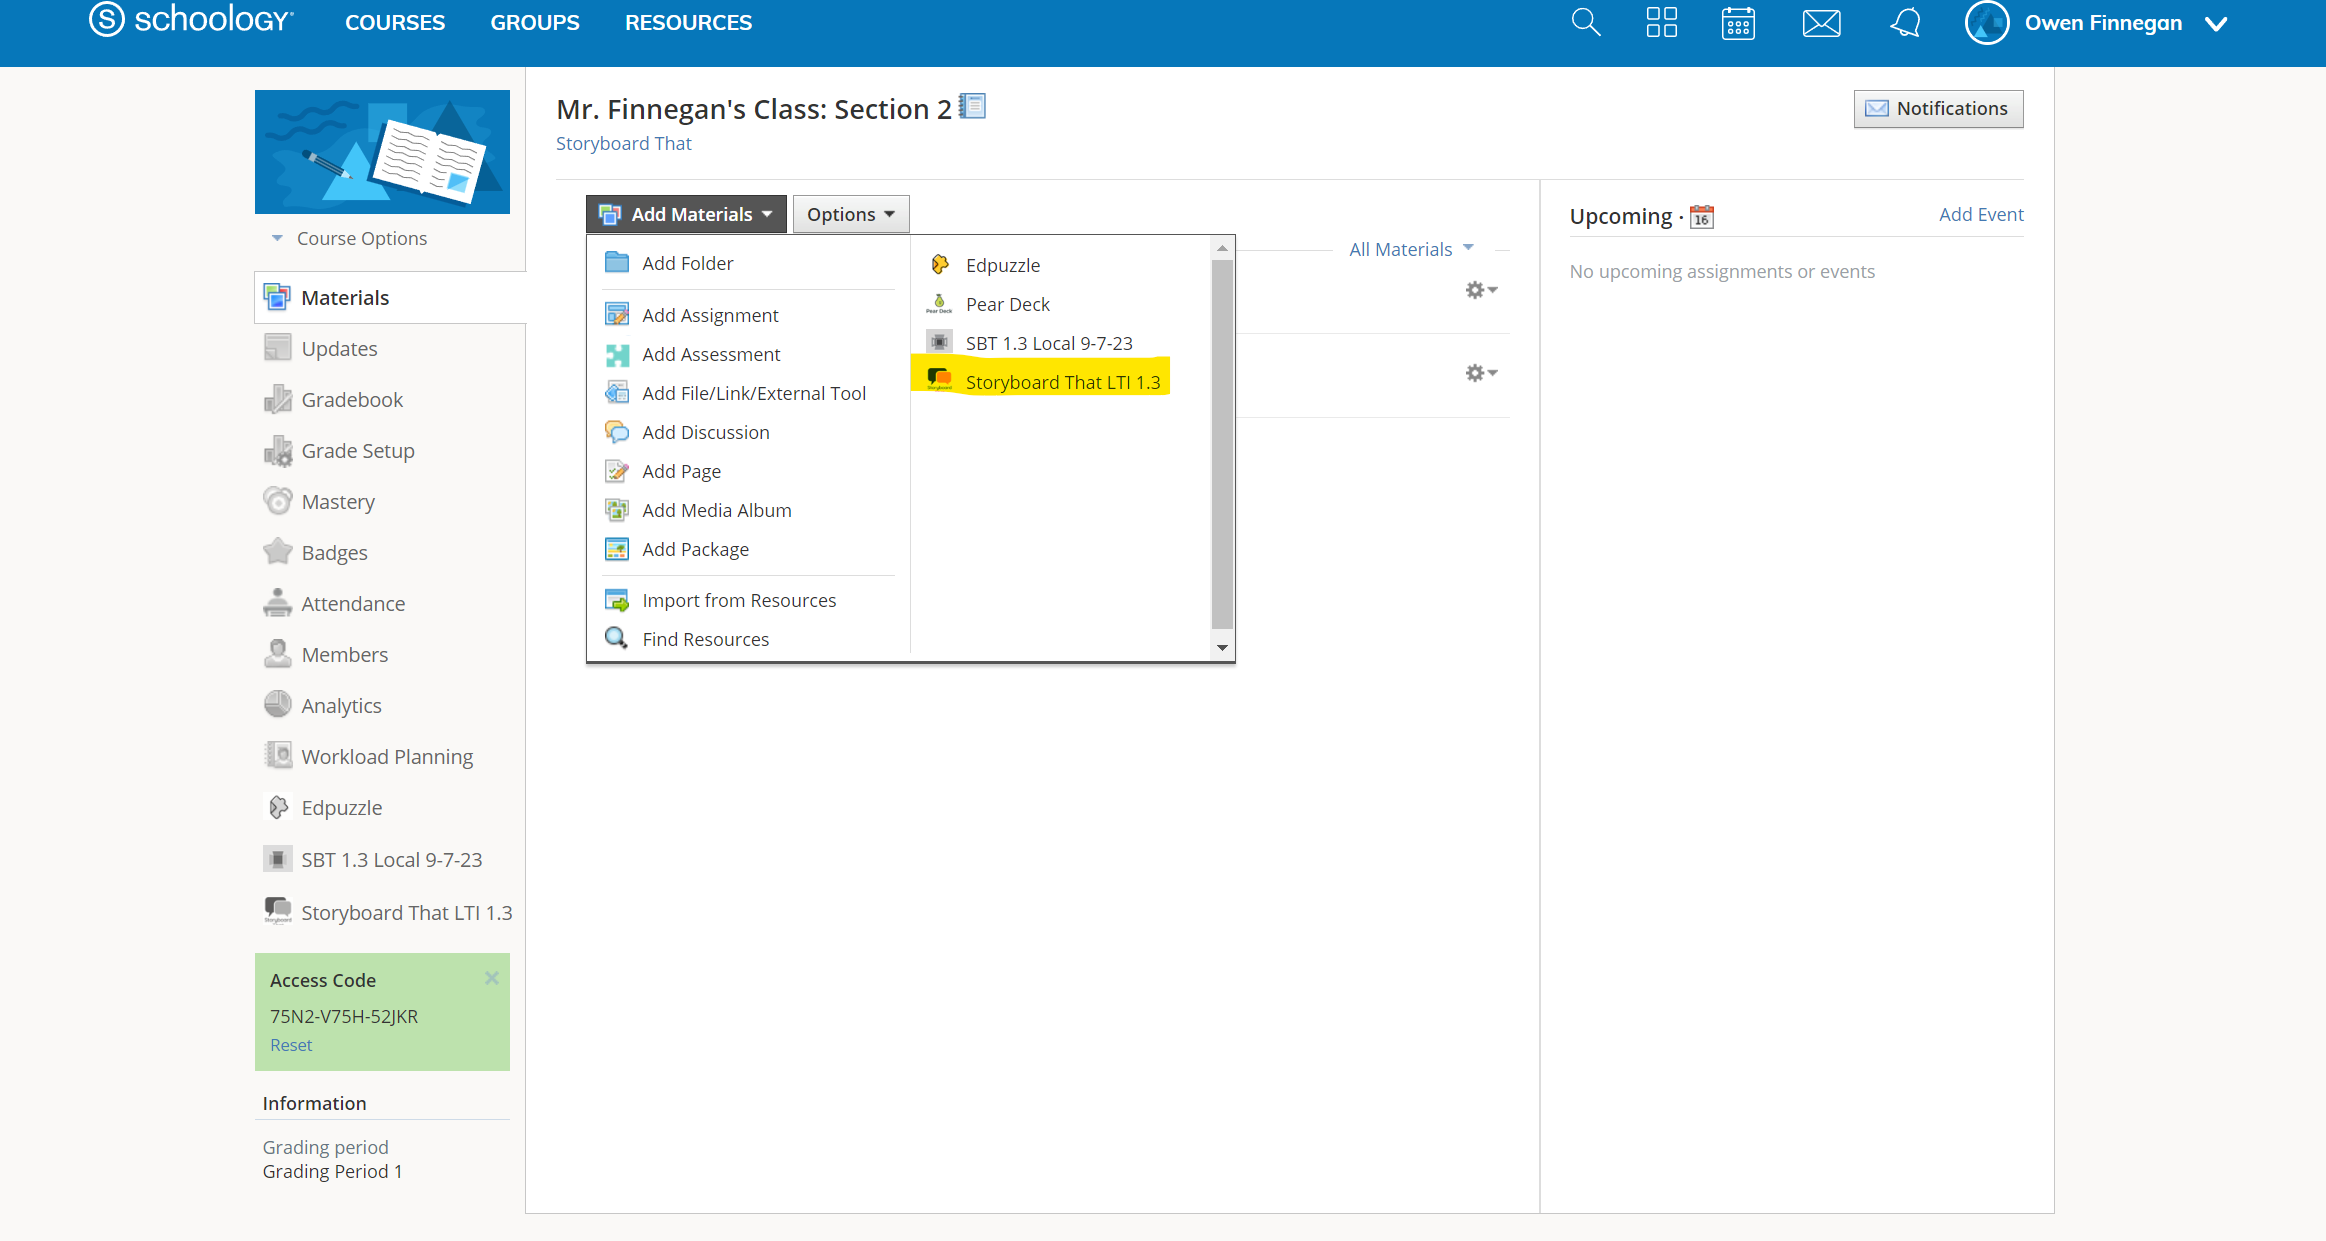Image resolution: width=2326 pixels, height=1241 pixels.
Task: Click access code text 75N2-V75H-52JKR
Action: coord(344,1016)
